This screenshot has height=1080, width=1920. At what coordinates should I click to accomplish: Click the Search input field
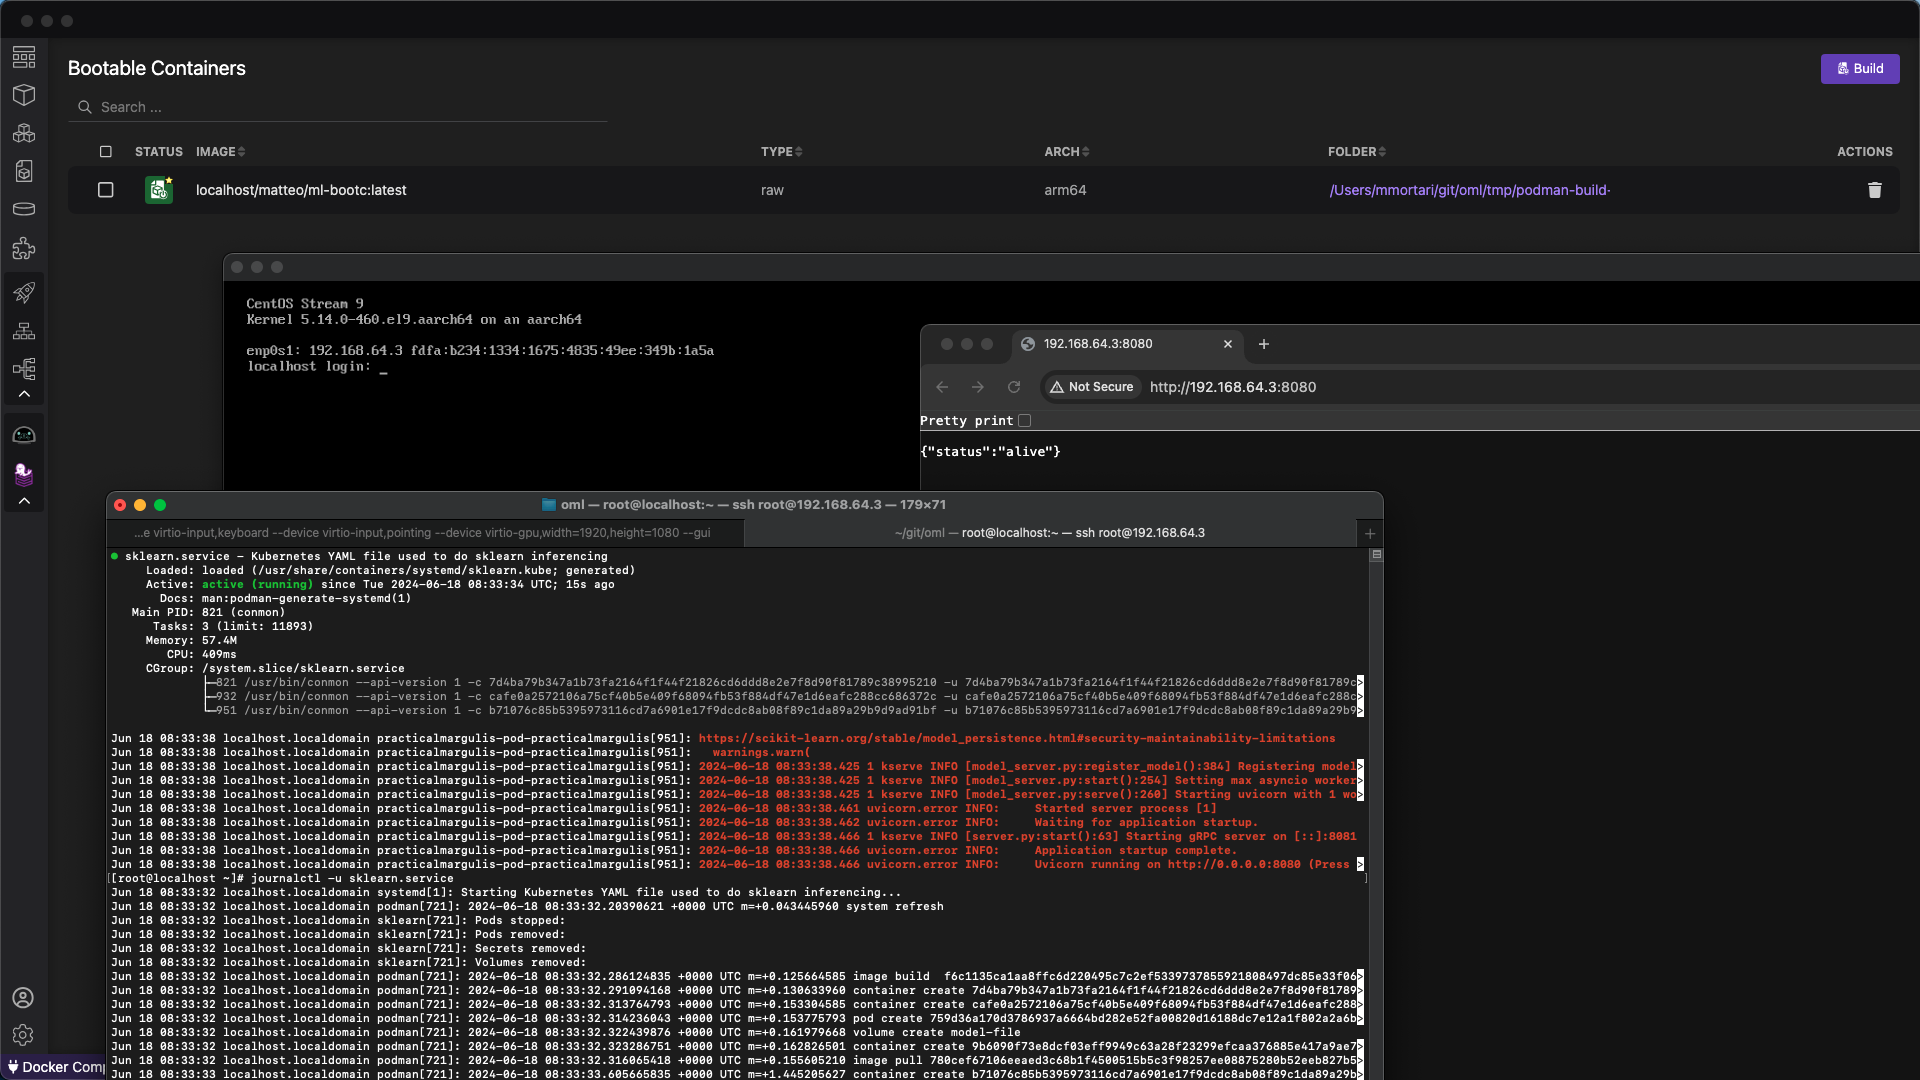[338, 107]
